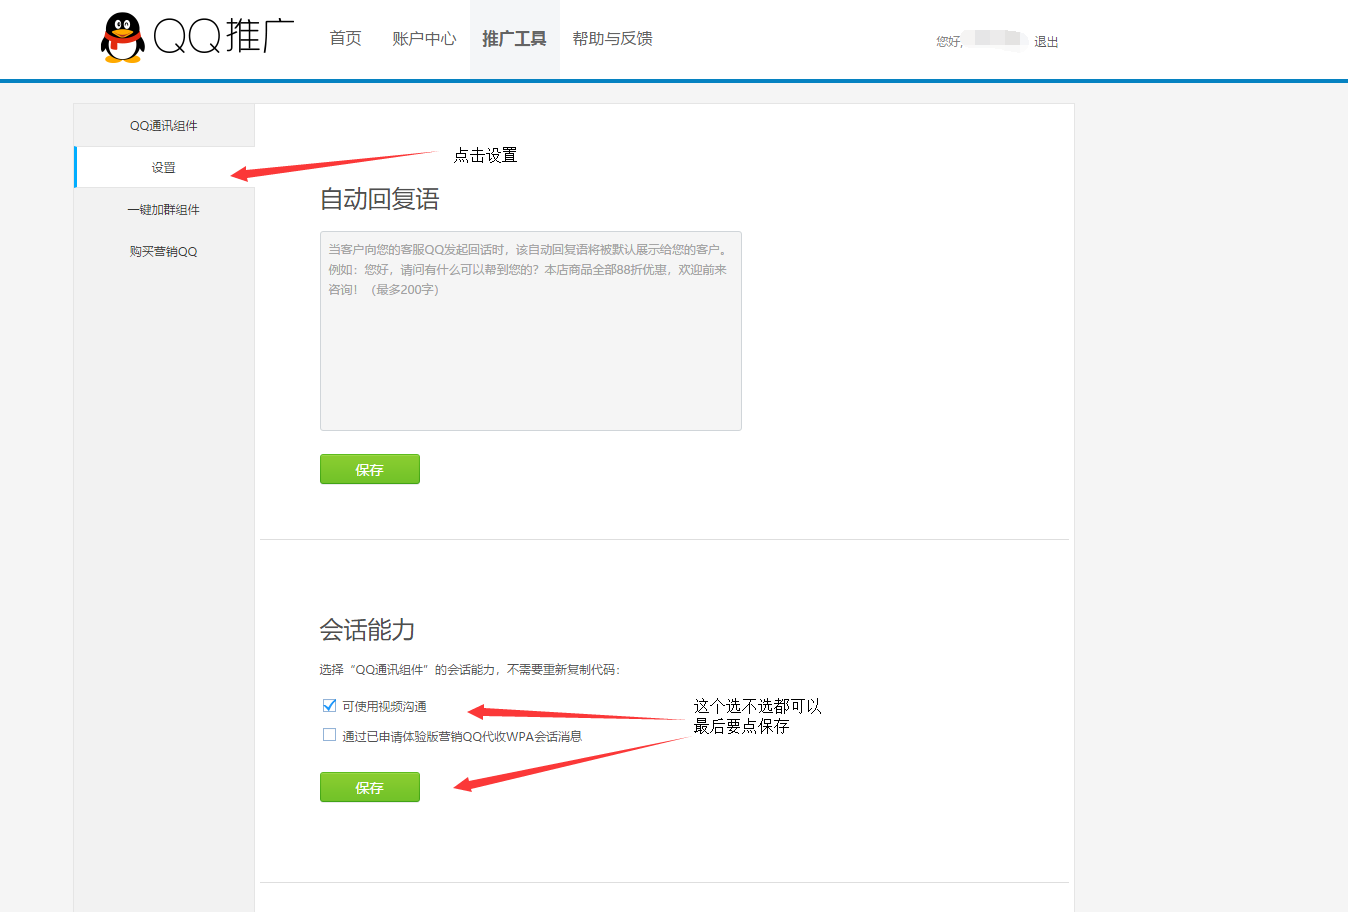The height and width of the screenshot is (912, 1348).
Task: Open 账户中心 in the top navigation
Action: click(424, 38)
